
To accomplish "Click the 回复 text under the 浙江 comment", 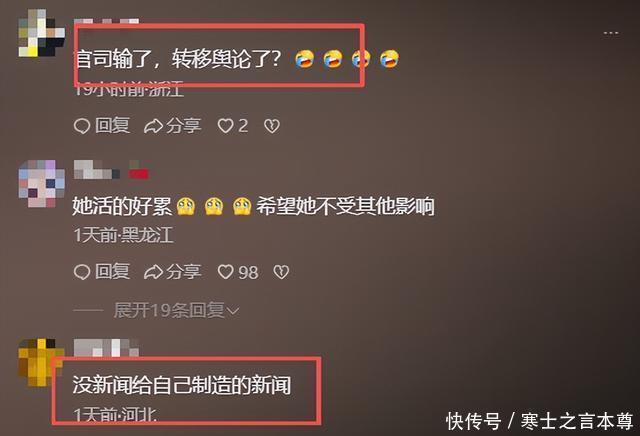I will coord(112,125).
